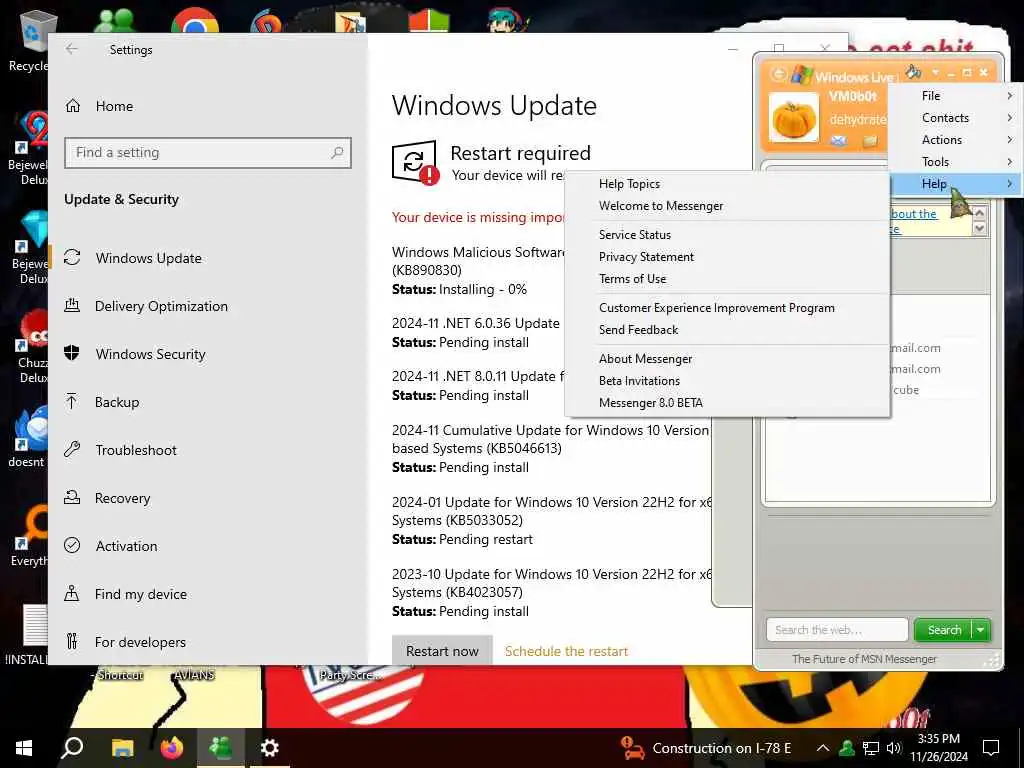Viewport: 1024px width, 768px height.
Task: Click the Search the web input field
Action: coord(837,630)
